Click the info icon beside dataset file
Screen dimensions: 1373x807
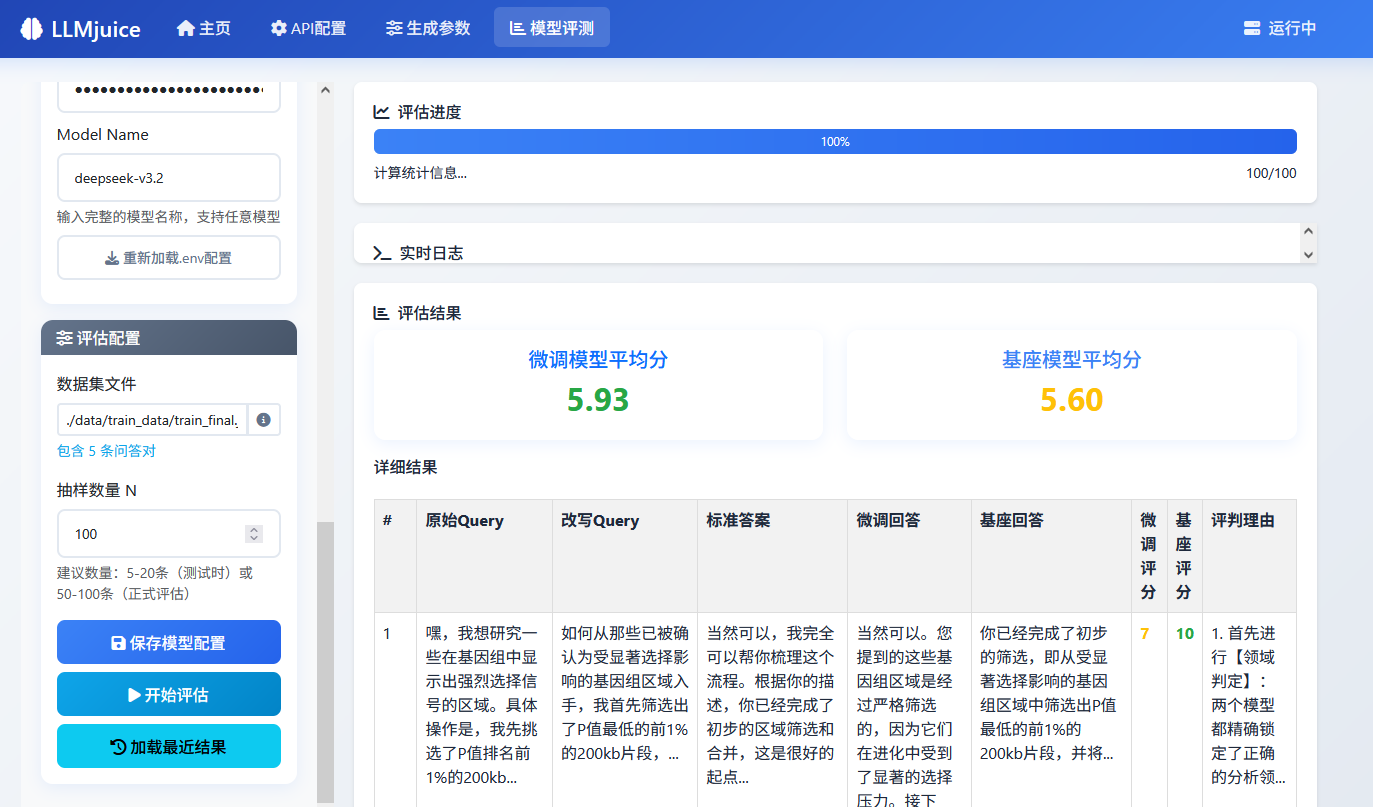click(264, 420)
